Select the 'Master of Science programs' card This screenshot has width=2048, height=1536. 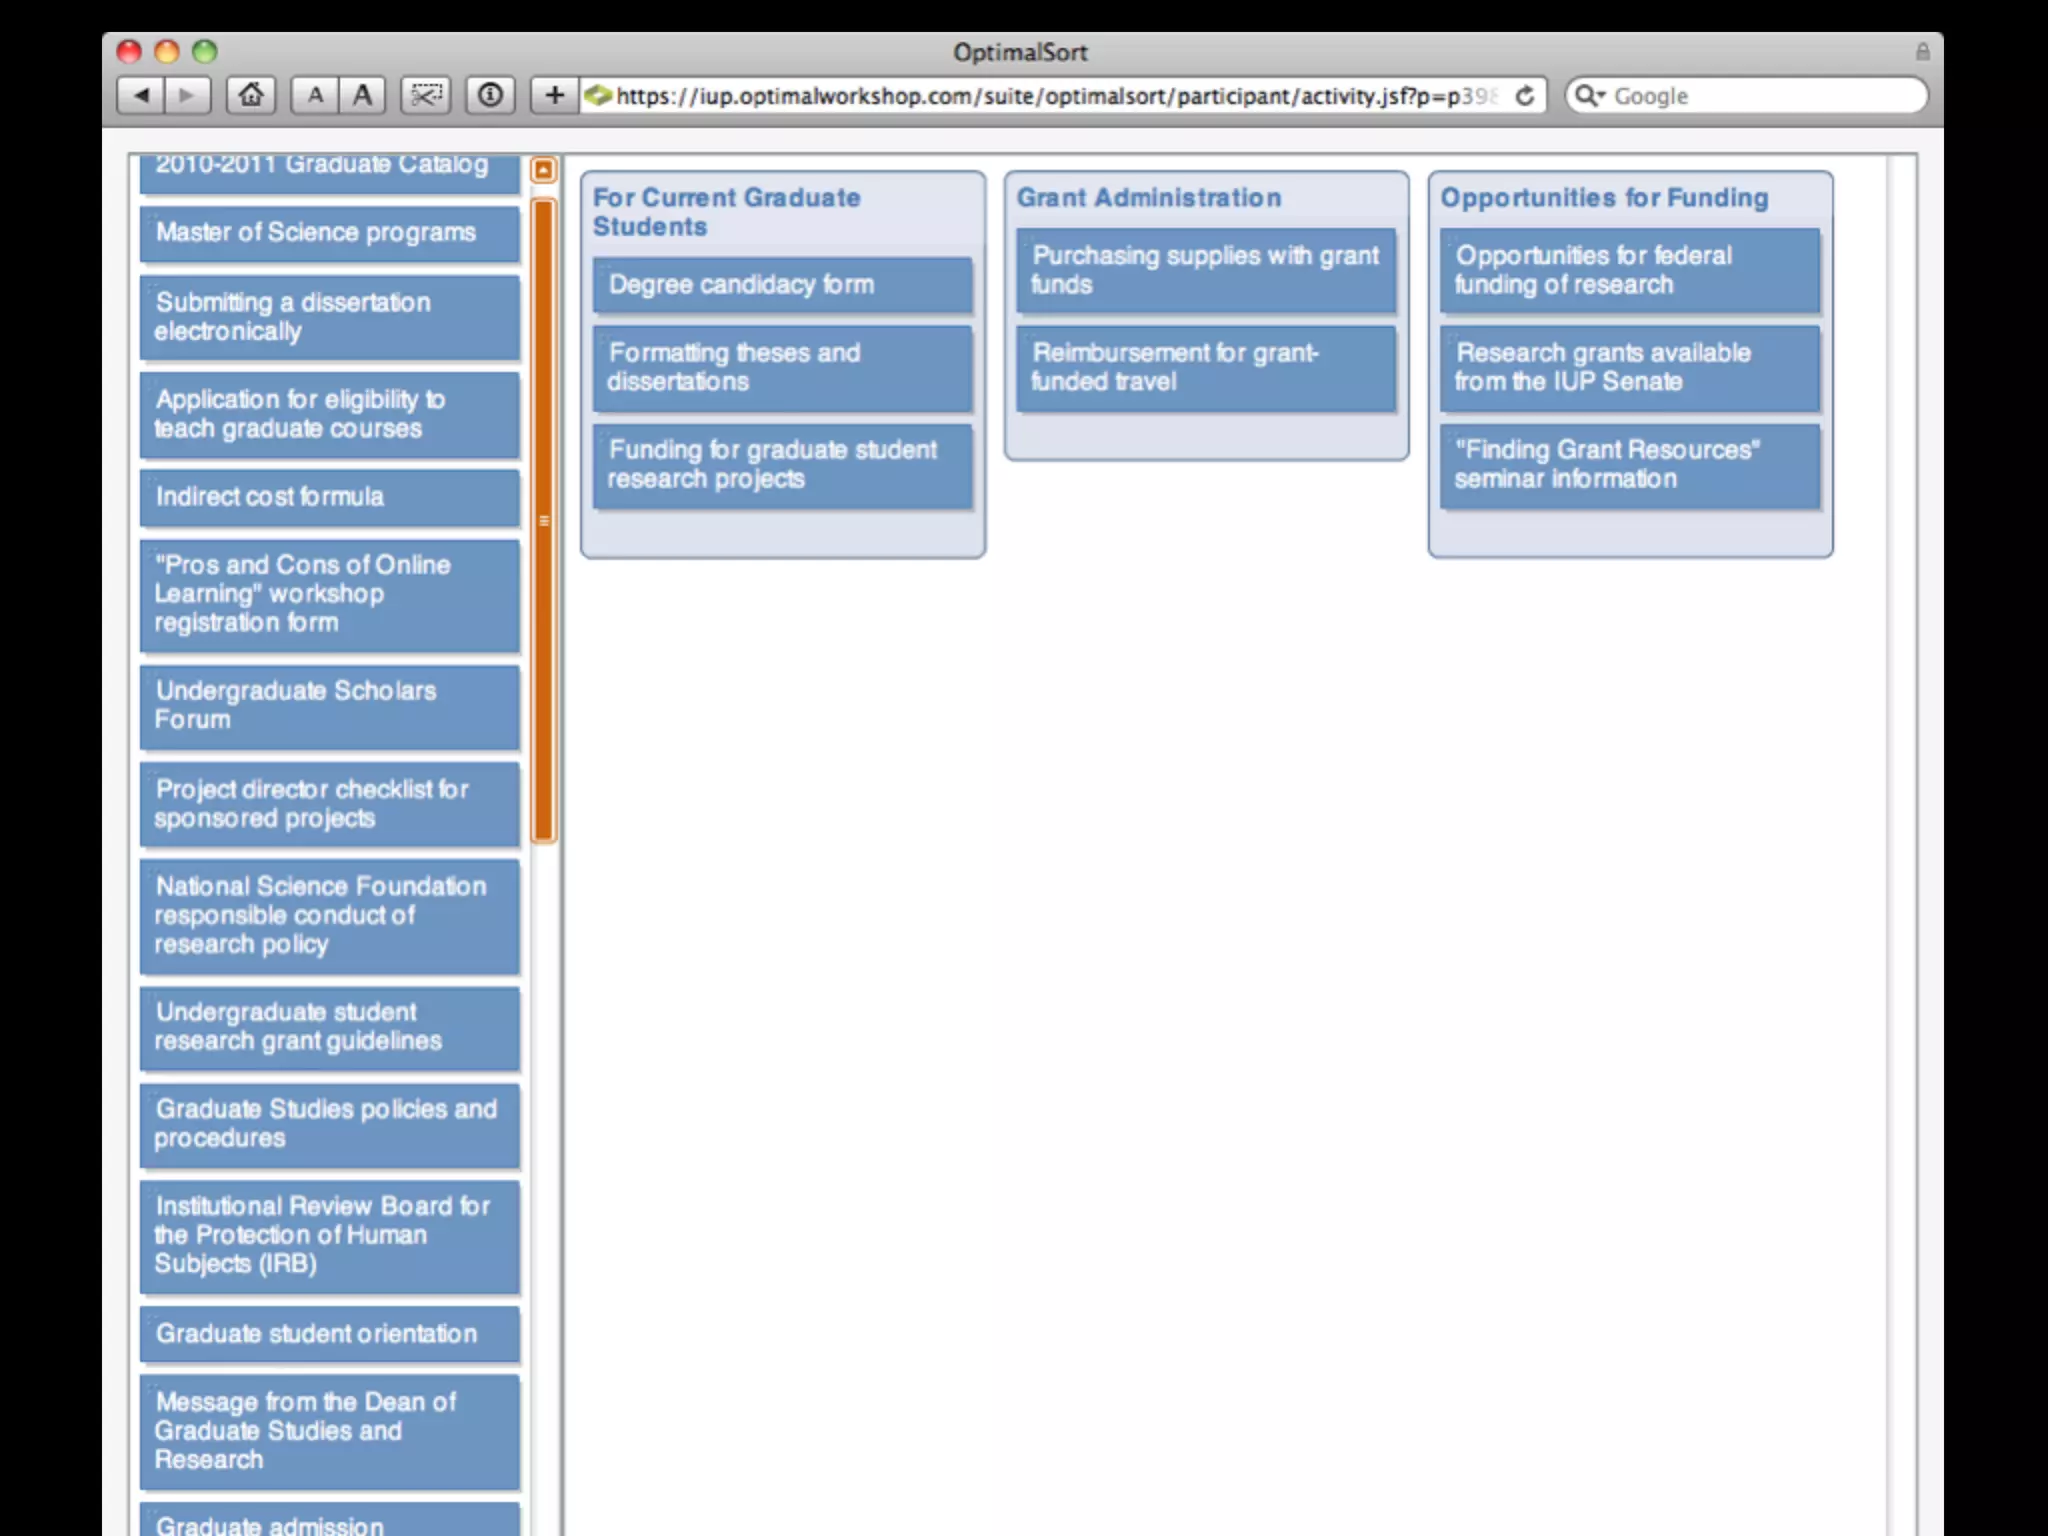tap(330, 233)
